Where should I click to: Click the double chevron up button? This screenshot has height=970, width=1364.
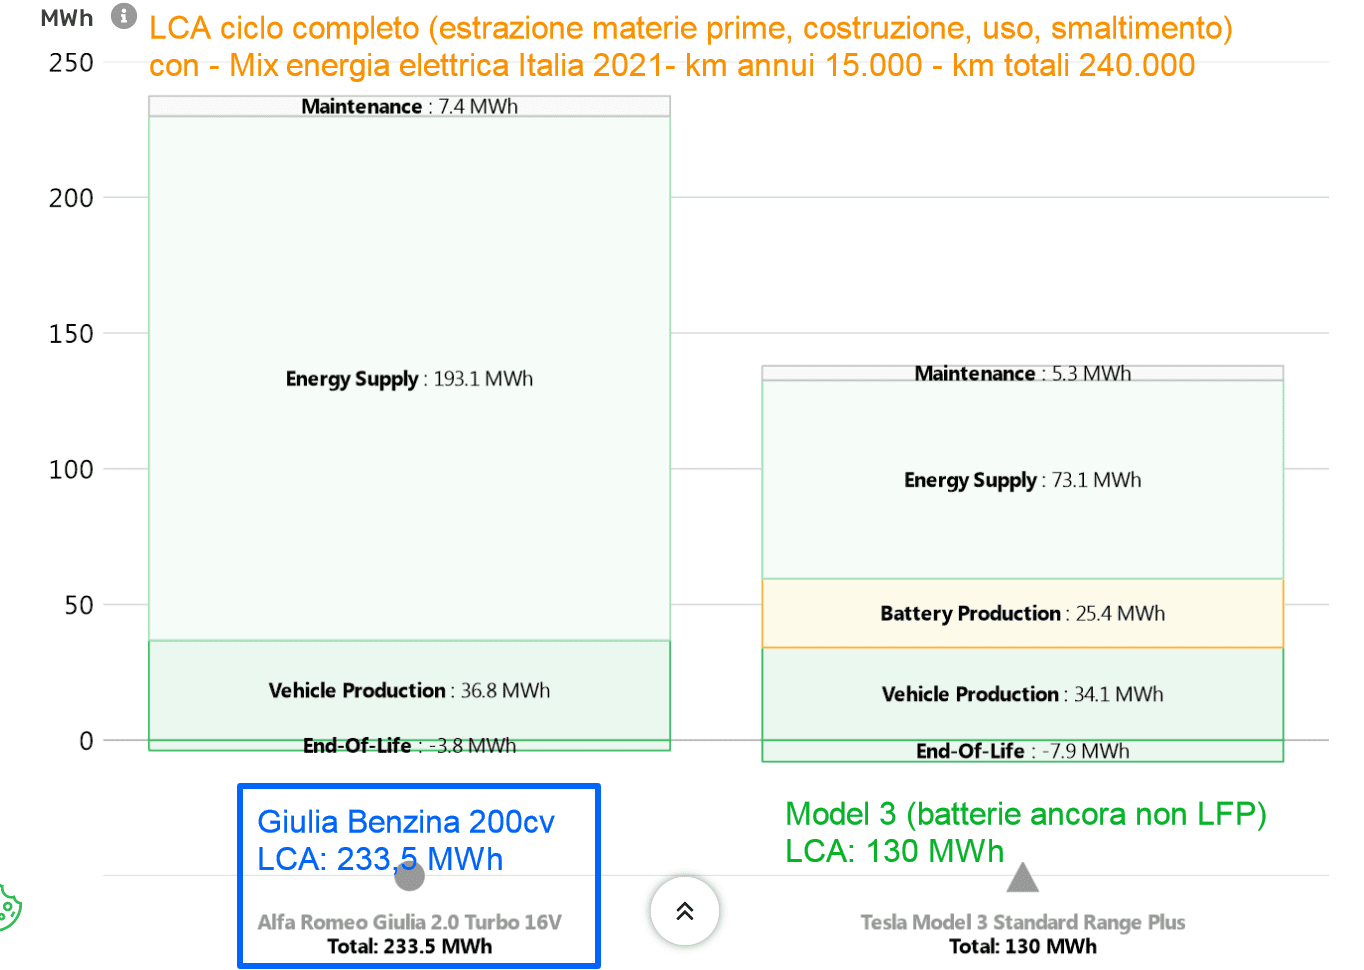685,911
